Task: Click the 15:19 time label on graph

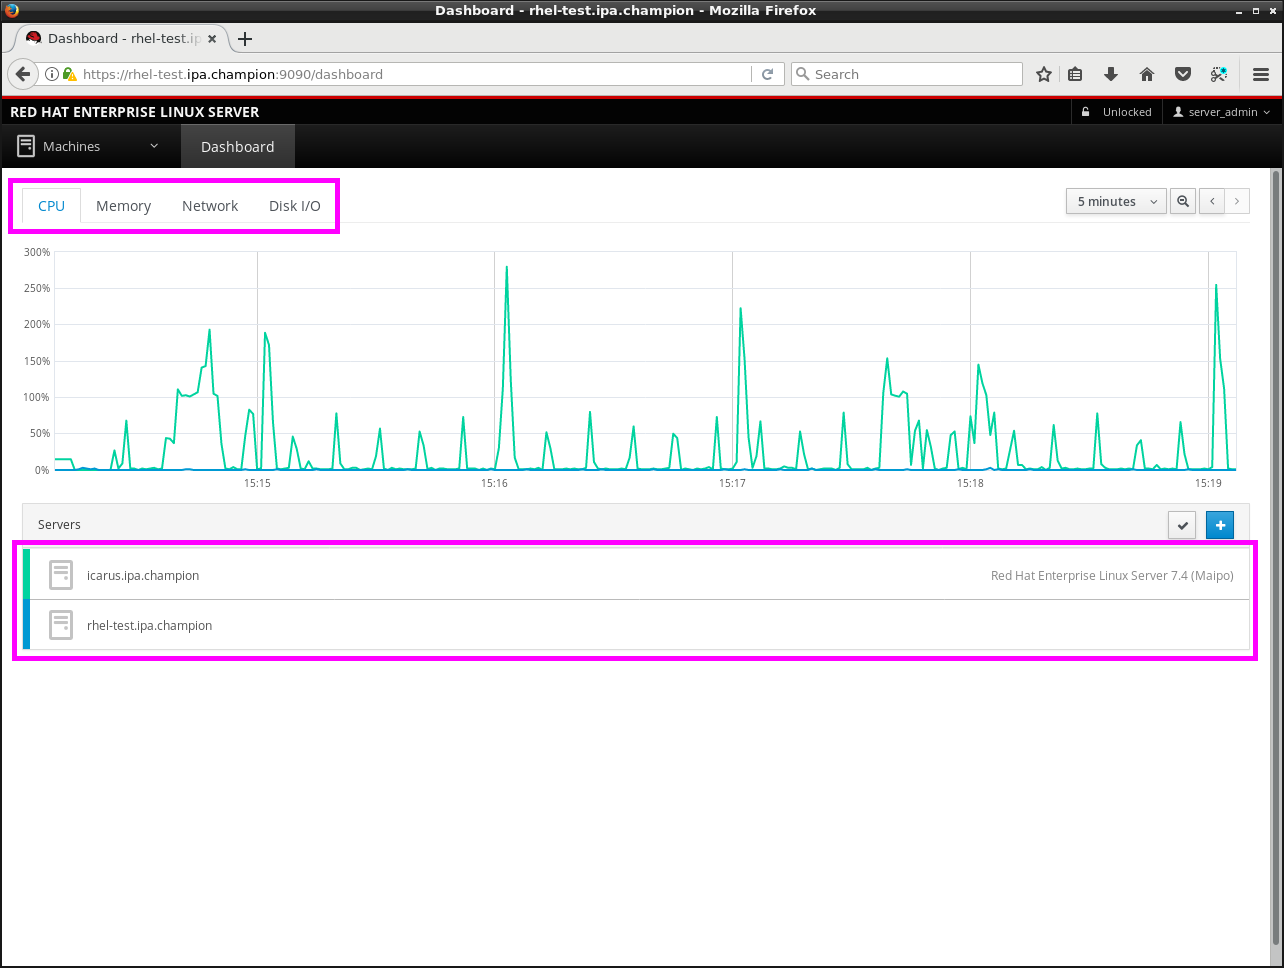Action: tap(1208, 483)
